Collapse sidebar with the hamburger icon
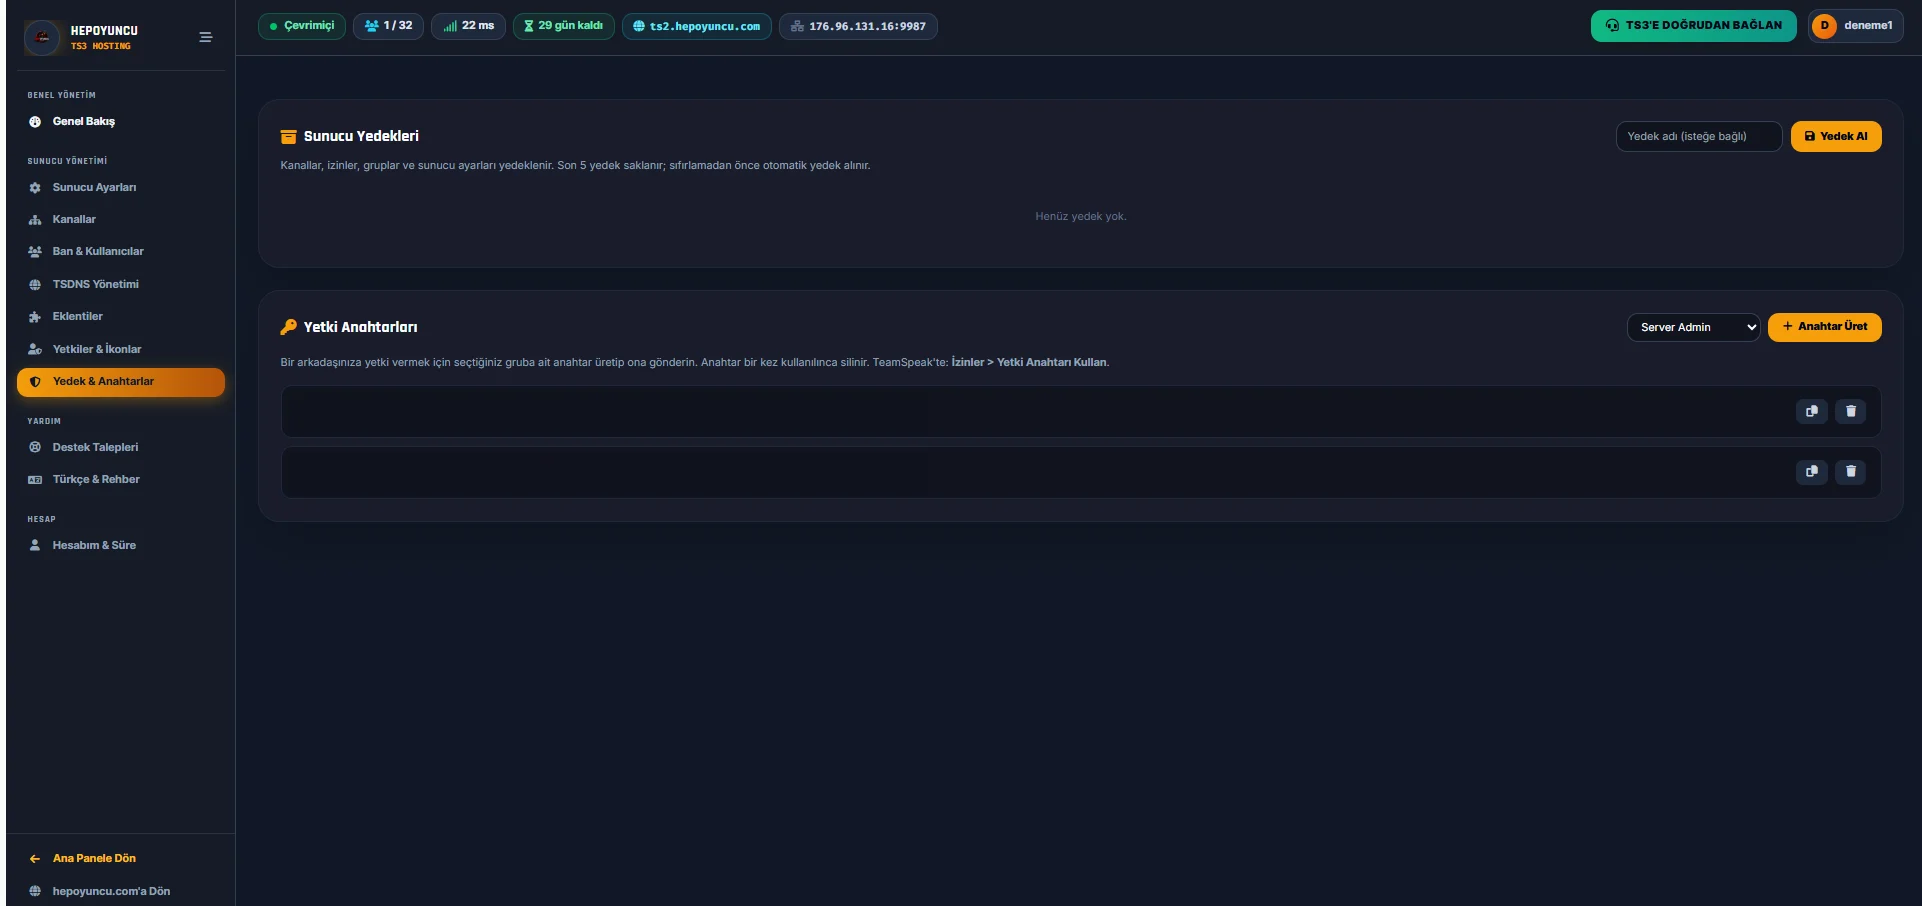The image size is (1922, 906). coord(205,37)
